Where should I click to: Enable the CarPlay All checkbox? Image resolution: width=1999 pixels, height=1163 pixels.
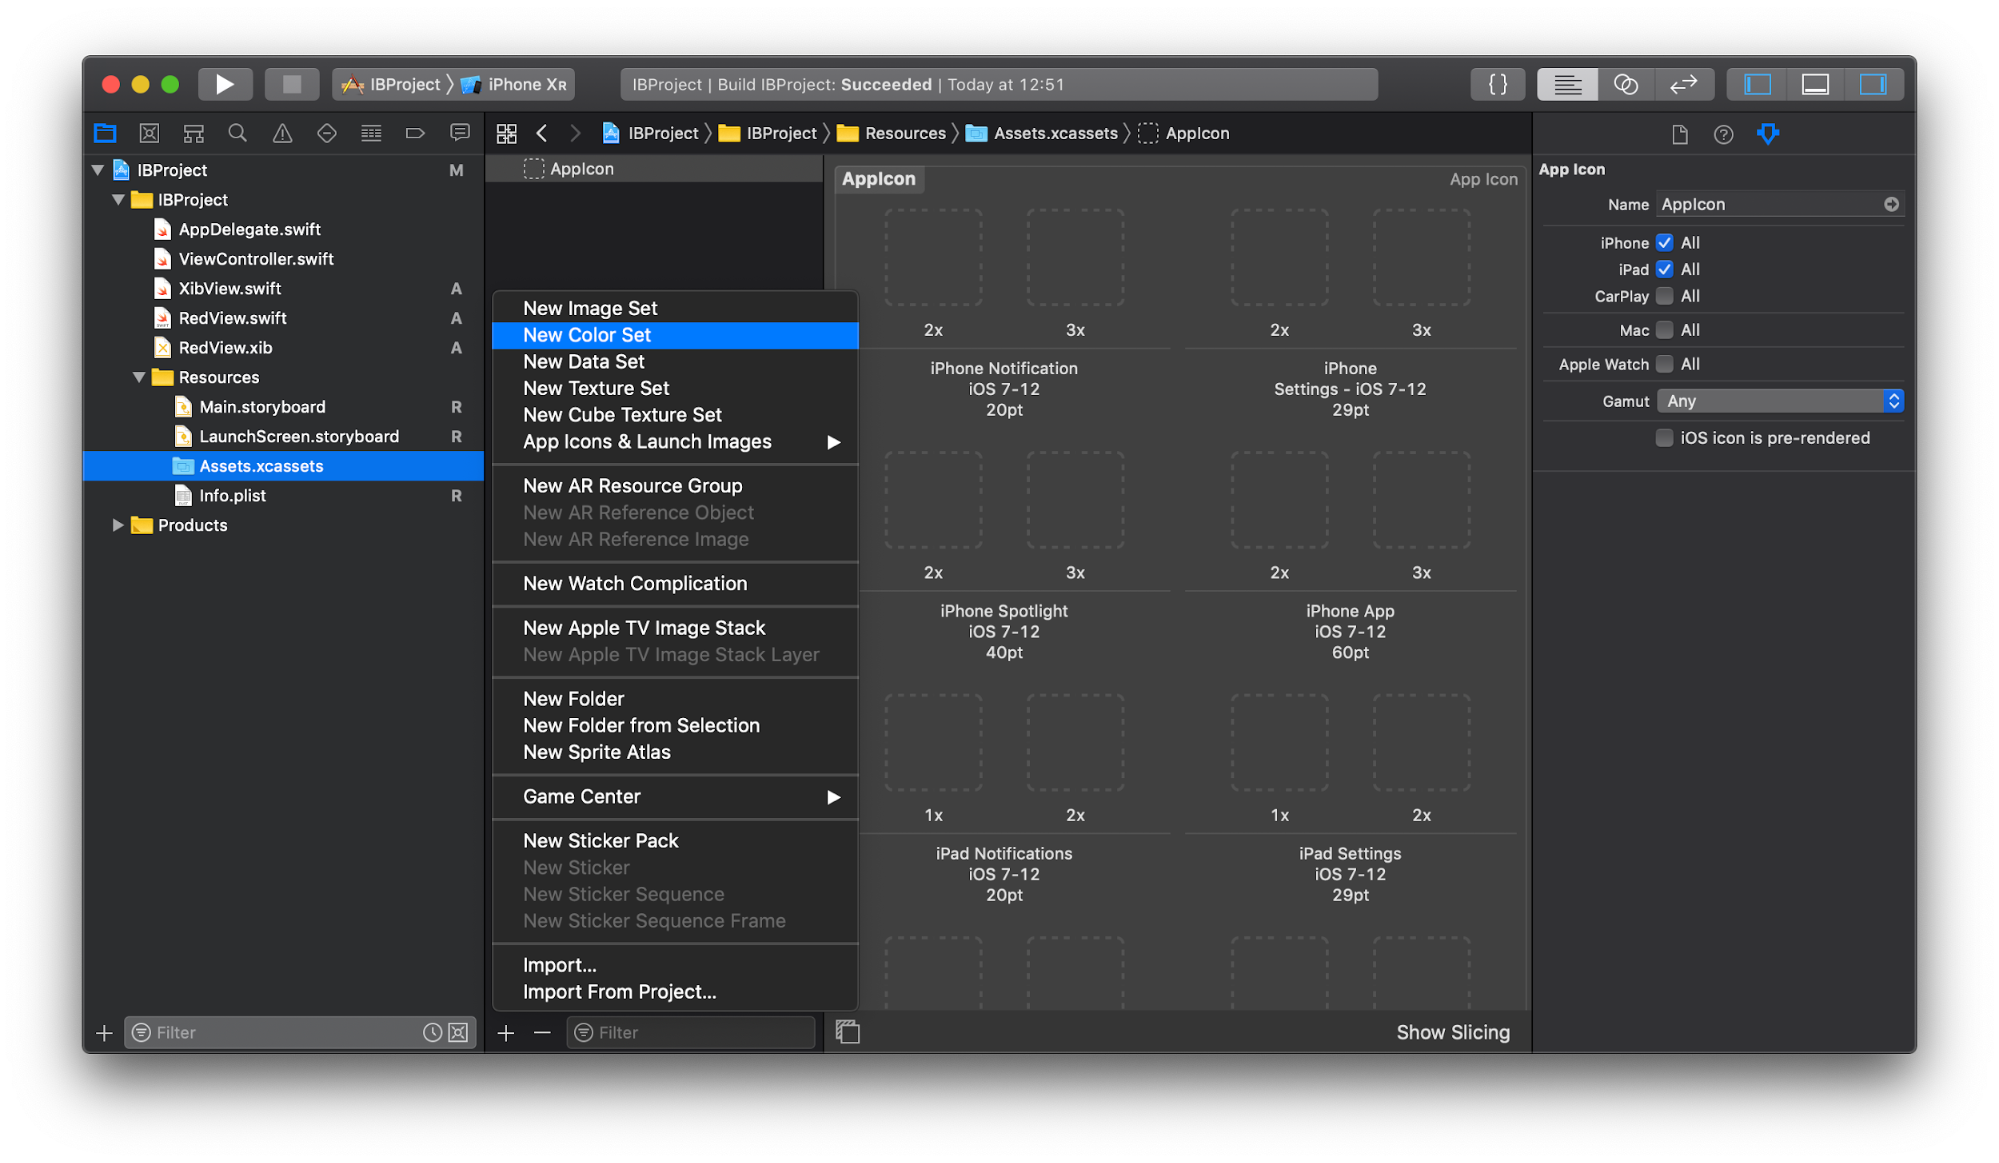[1664, 296]
